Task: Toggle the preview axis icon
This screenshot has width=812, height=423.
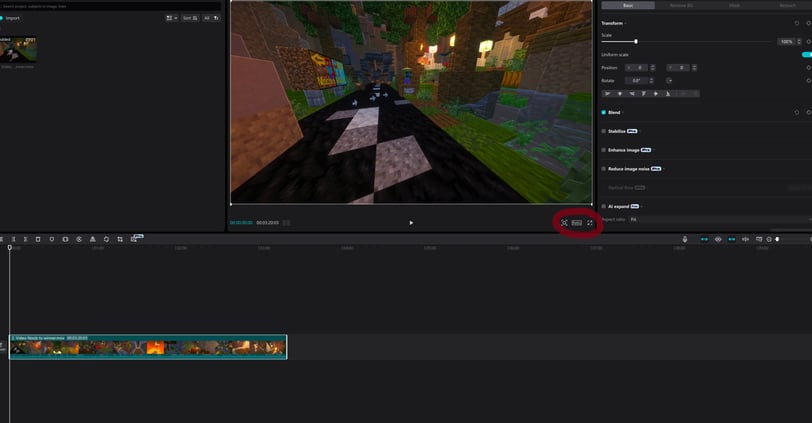Action: [x=745, y=239]
